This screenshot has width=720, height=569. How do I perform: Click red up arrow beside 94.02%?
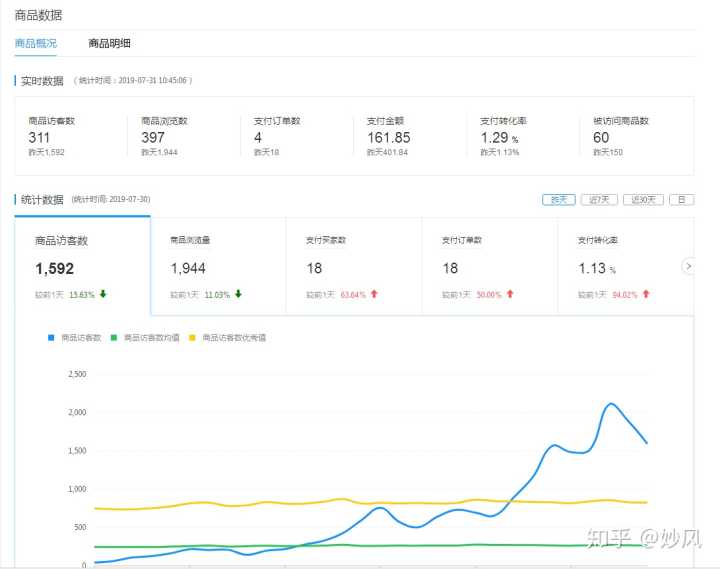pos(646,294)
